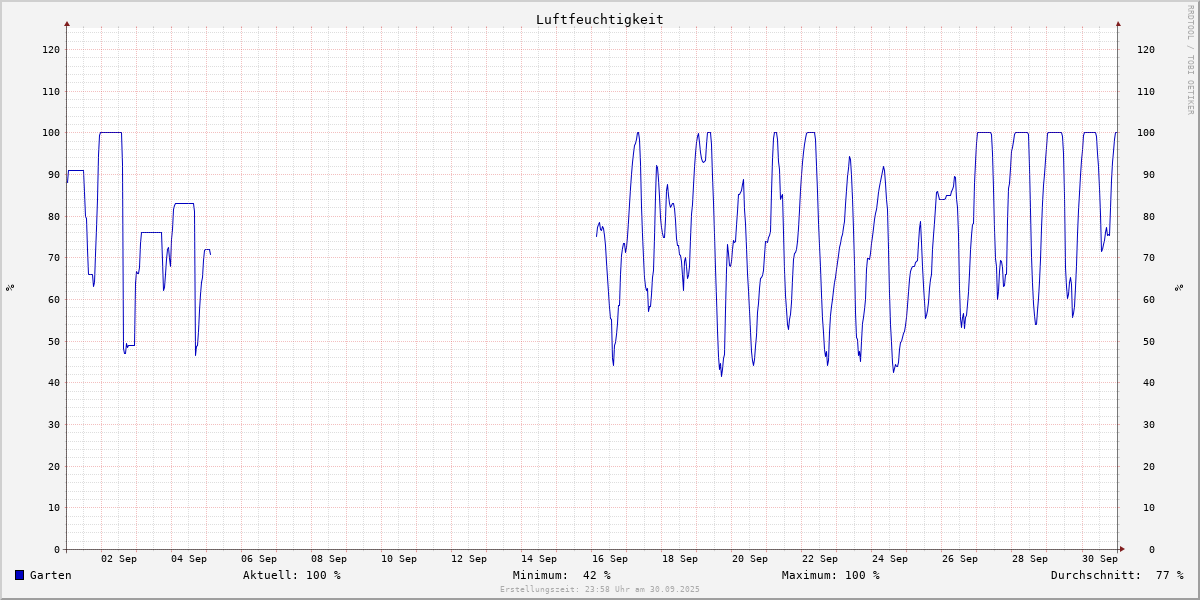Select the Minimum: 42 % statistic
The image size is (1200, 600).
point(561,575)
